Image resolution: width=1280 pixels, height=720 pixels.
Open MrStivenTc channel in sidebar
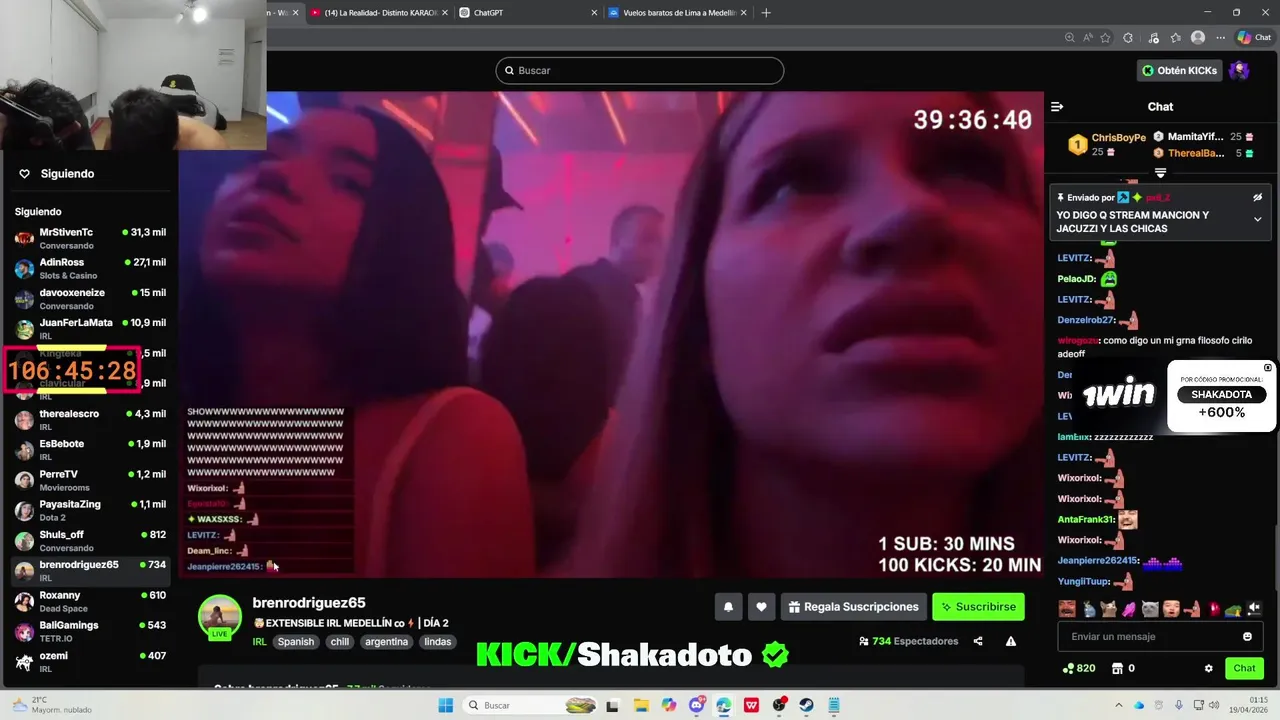(x=90, y=238)
